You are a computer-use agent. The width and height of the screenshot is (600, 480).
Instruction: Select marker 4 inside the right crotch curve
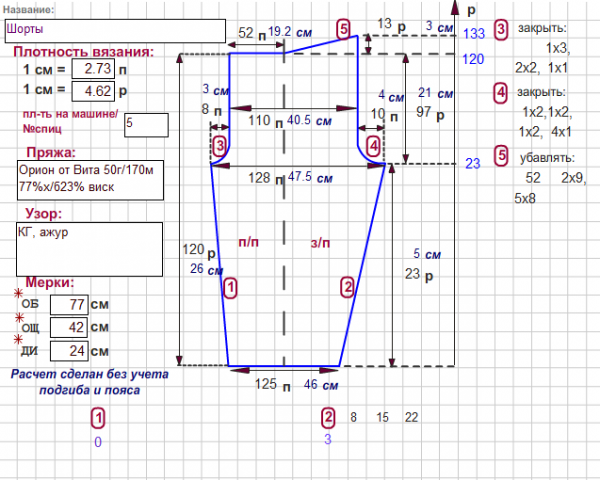373,146
